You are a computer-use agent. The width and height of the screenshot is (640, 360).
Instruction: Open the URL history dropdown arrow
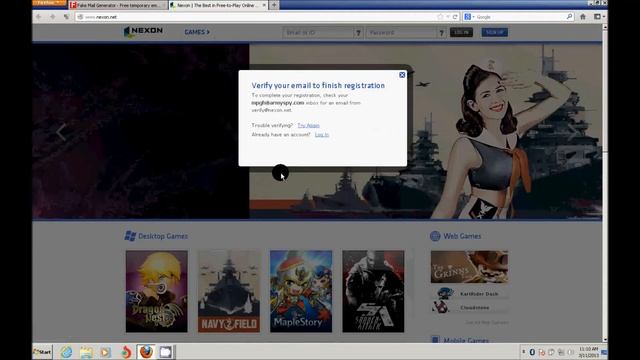[x=448, y=17]
